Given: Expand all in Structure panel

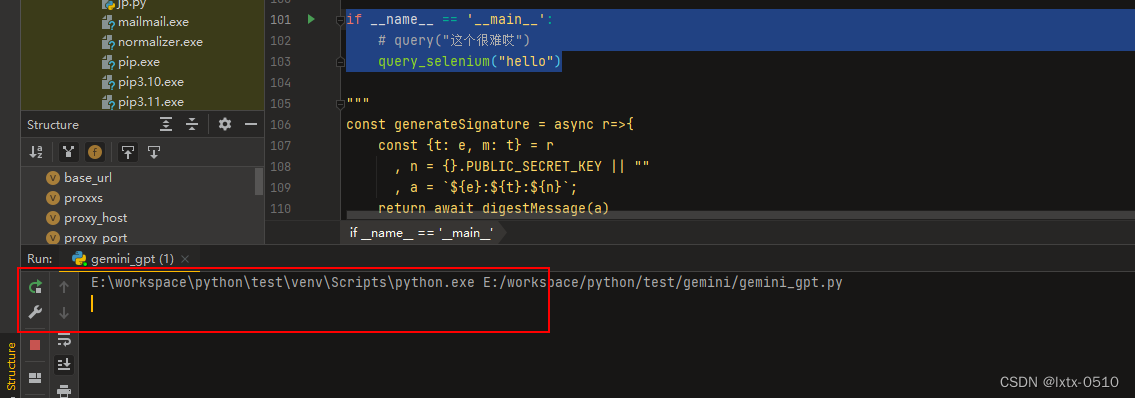Looking at the screenshot, I should pyautogui.click(x=166, y=124).
